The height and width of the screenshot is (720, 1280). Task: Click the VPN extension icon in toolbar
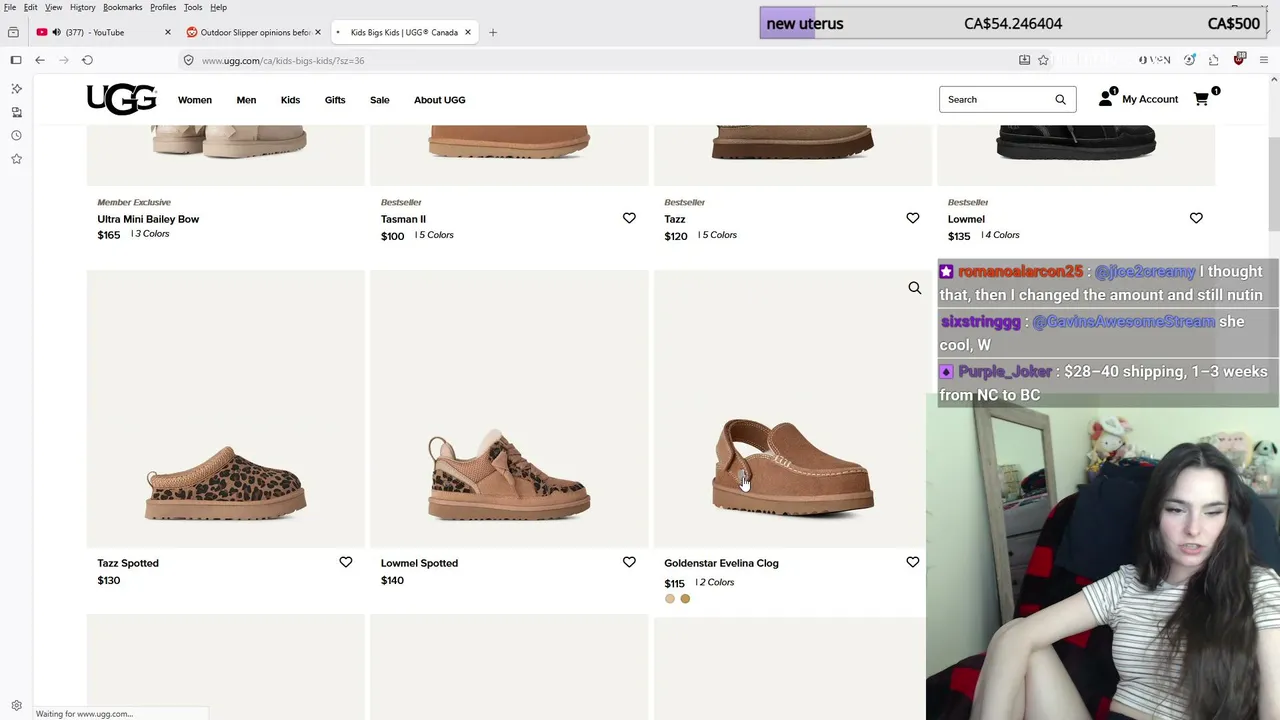(1154, 60)
